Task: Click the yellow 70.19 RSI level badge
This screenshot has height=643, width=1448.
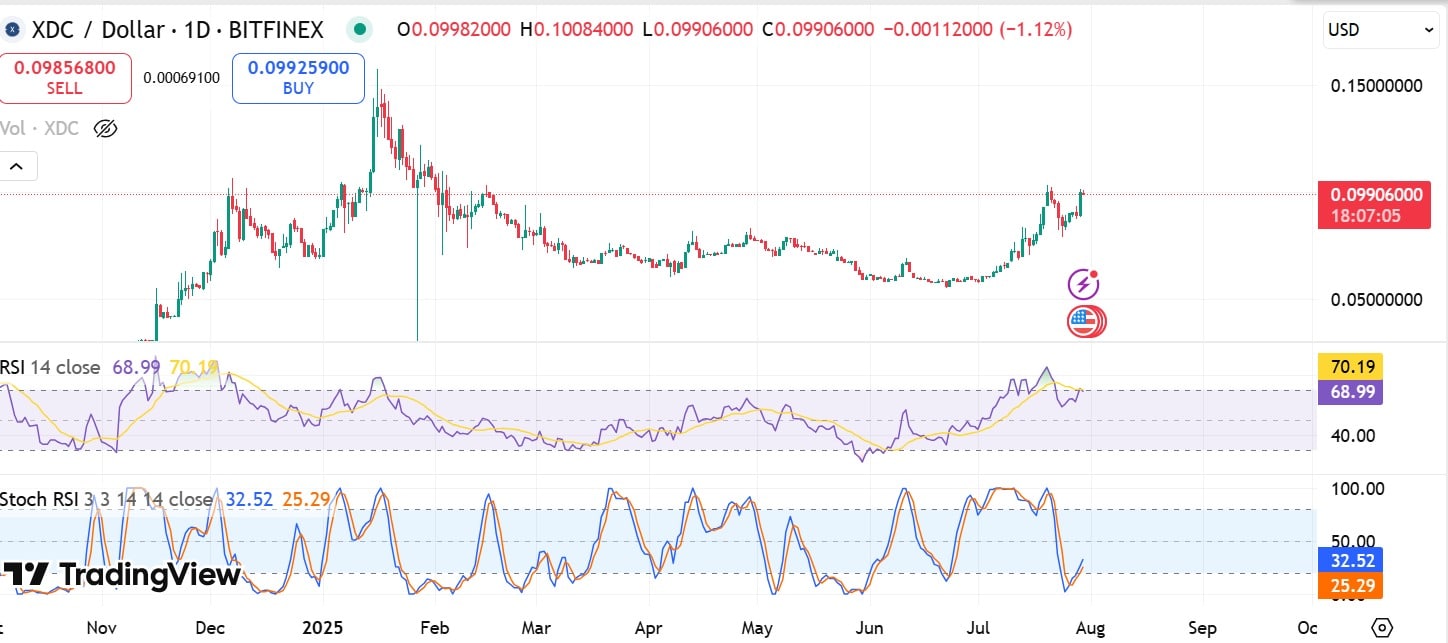Action: (1350, 366)
